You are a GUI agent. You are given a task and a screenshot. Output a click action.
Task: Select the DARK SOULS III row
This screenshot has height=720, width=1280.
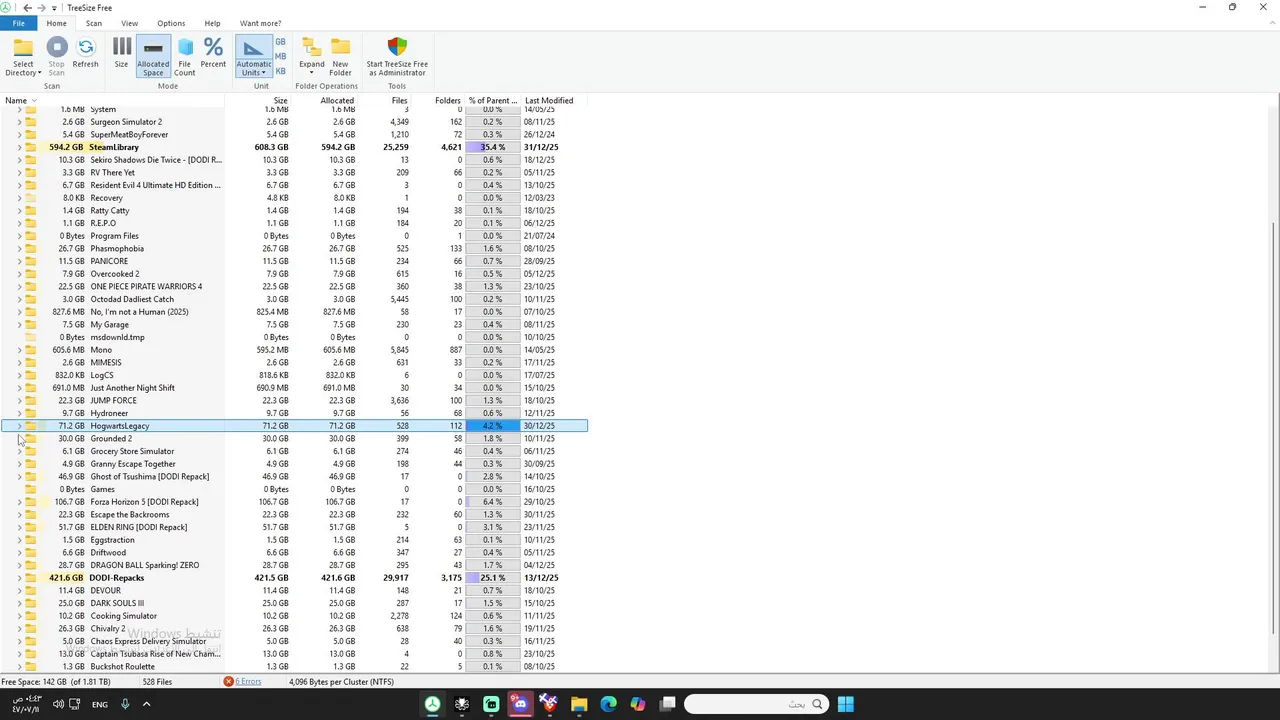point(295,603)
